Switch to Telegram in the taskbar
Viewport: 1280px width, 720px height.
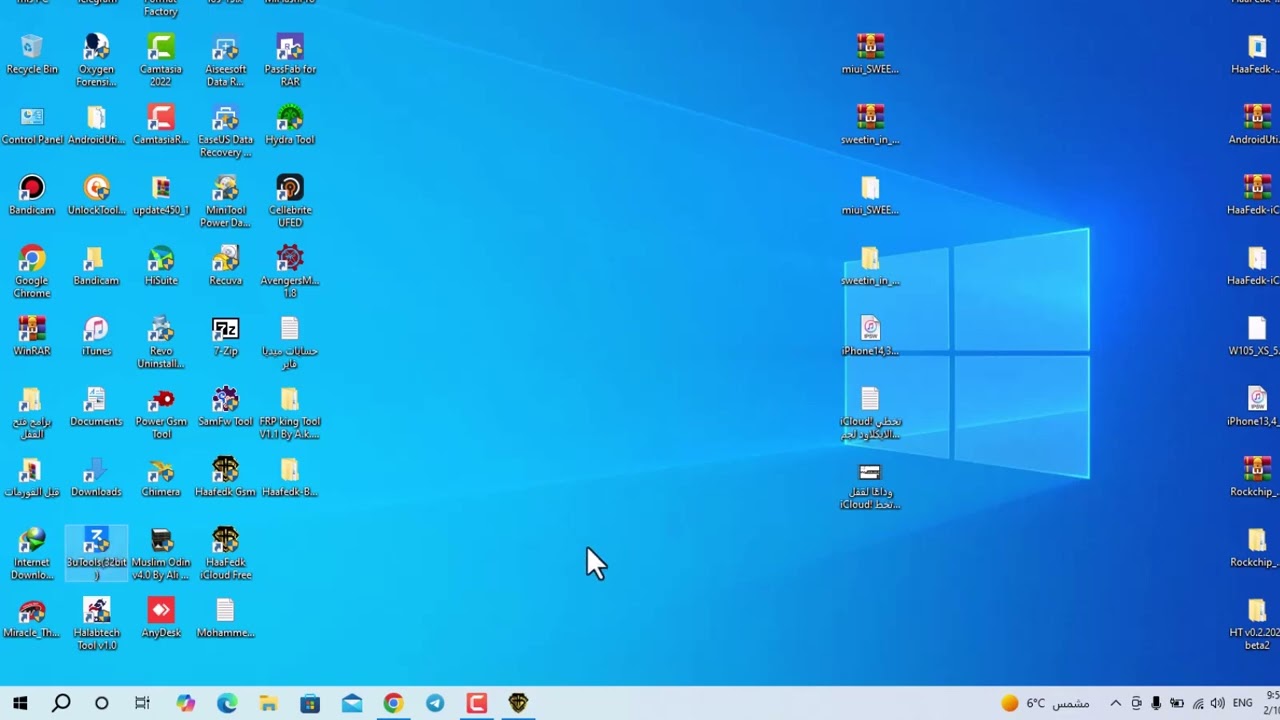coord(435,703)
